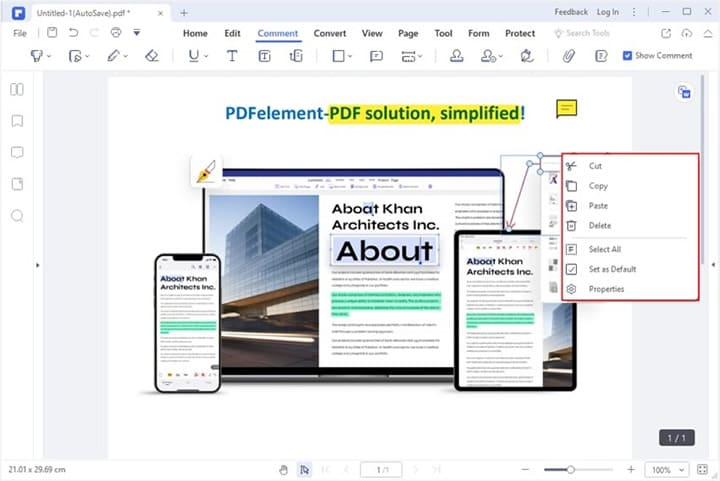Screen dimensions: 720x481
Task: Select the Highlight tool in comment toolbar
Action: [36, 56]
